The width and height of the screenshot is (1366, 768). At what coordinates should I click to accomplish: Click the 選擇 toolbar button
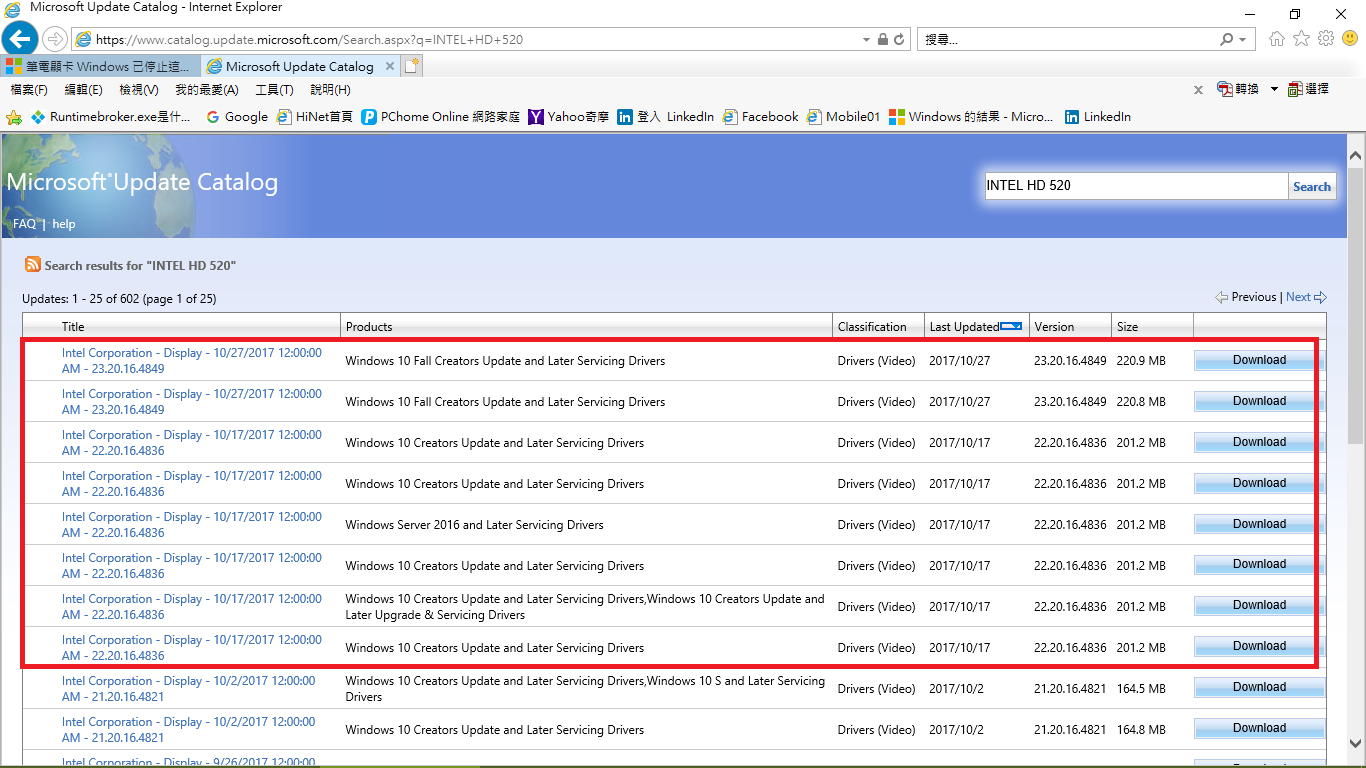click(1309, 89)
